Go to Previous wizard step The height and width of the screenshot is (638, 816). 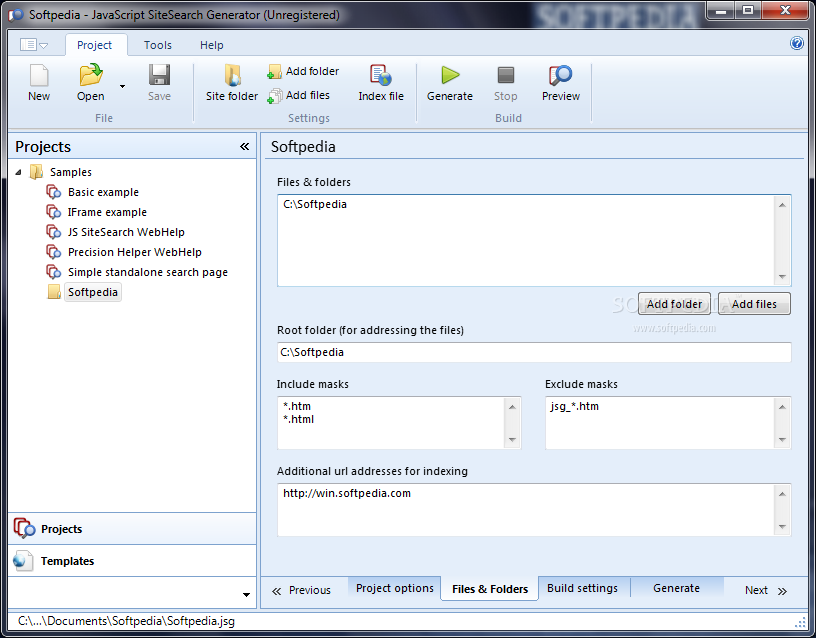coord(301,590)
